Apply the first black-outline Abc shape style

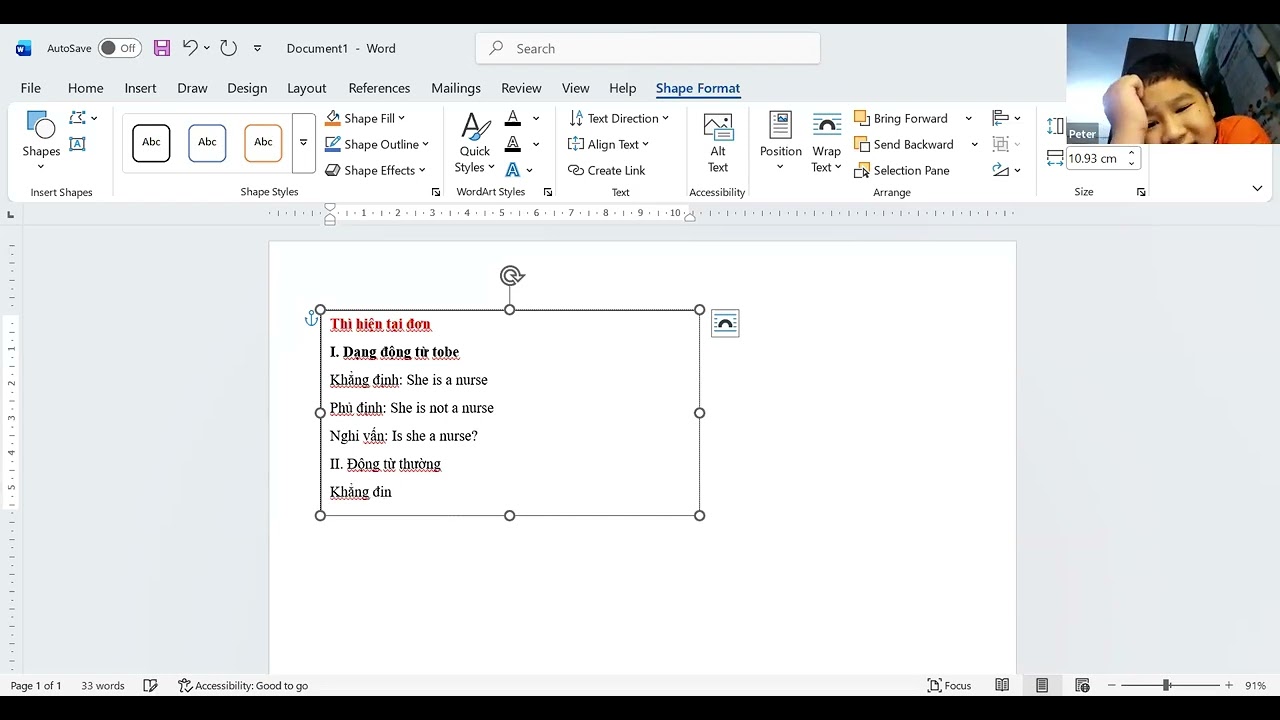click(x=151, y=143)
